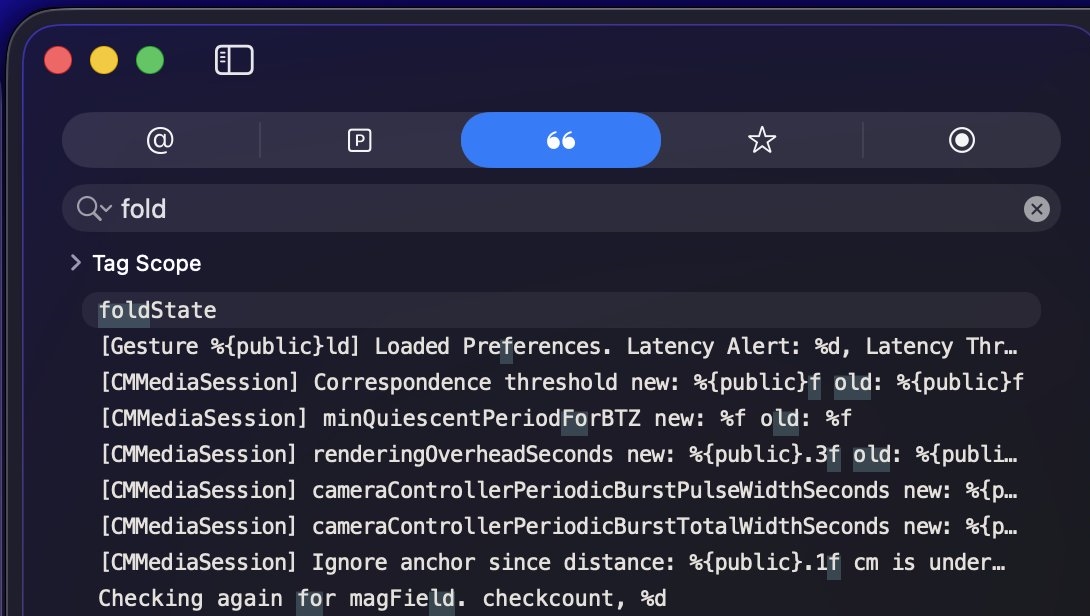1090x616 pixels.
Task: Select the 'Checking again for magField' row
Action: [x=561, y=598]
